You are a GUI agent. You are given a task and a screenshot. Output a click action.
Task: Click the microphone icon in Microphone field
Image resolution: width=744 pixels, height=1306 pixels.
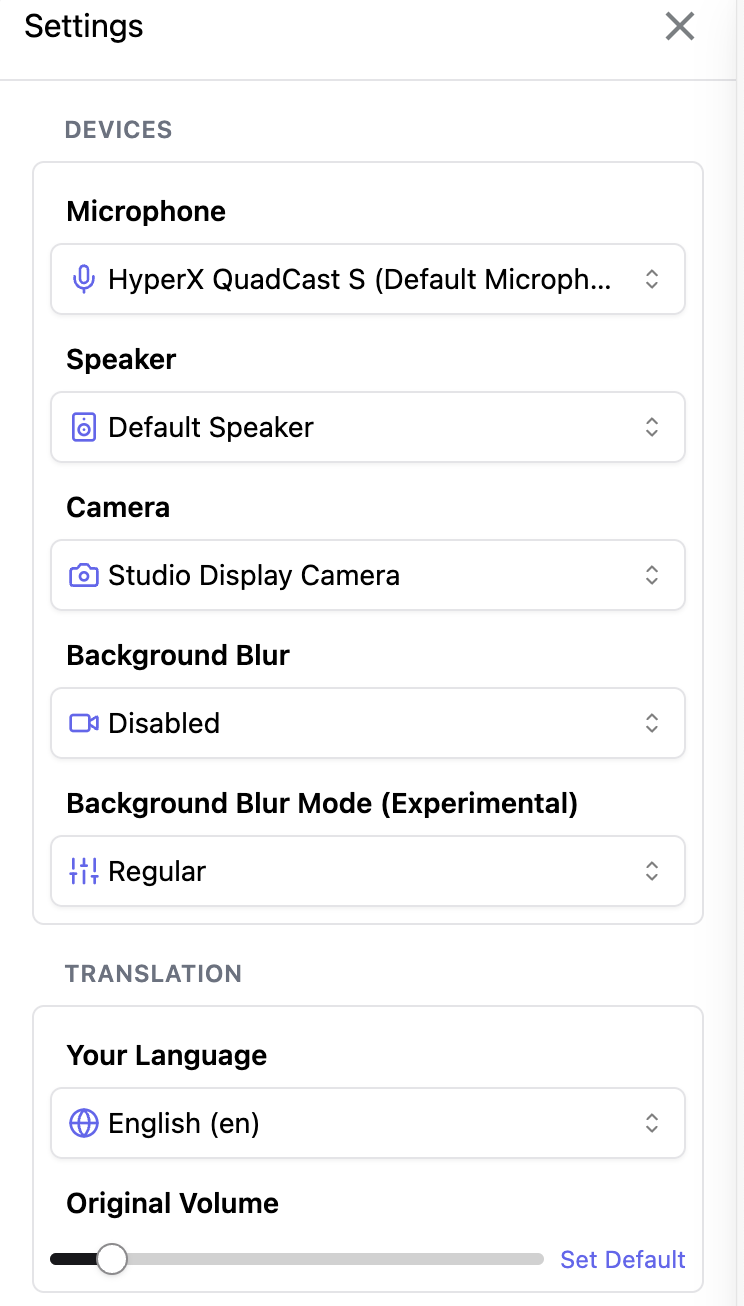pos(84,279)
